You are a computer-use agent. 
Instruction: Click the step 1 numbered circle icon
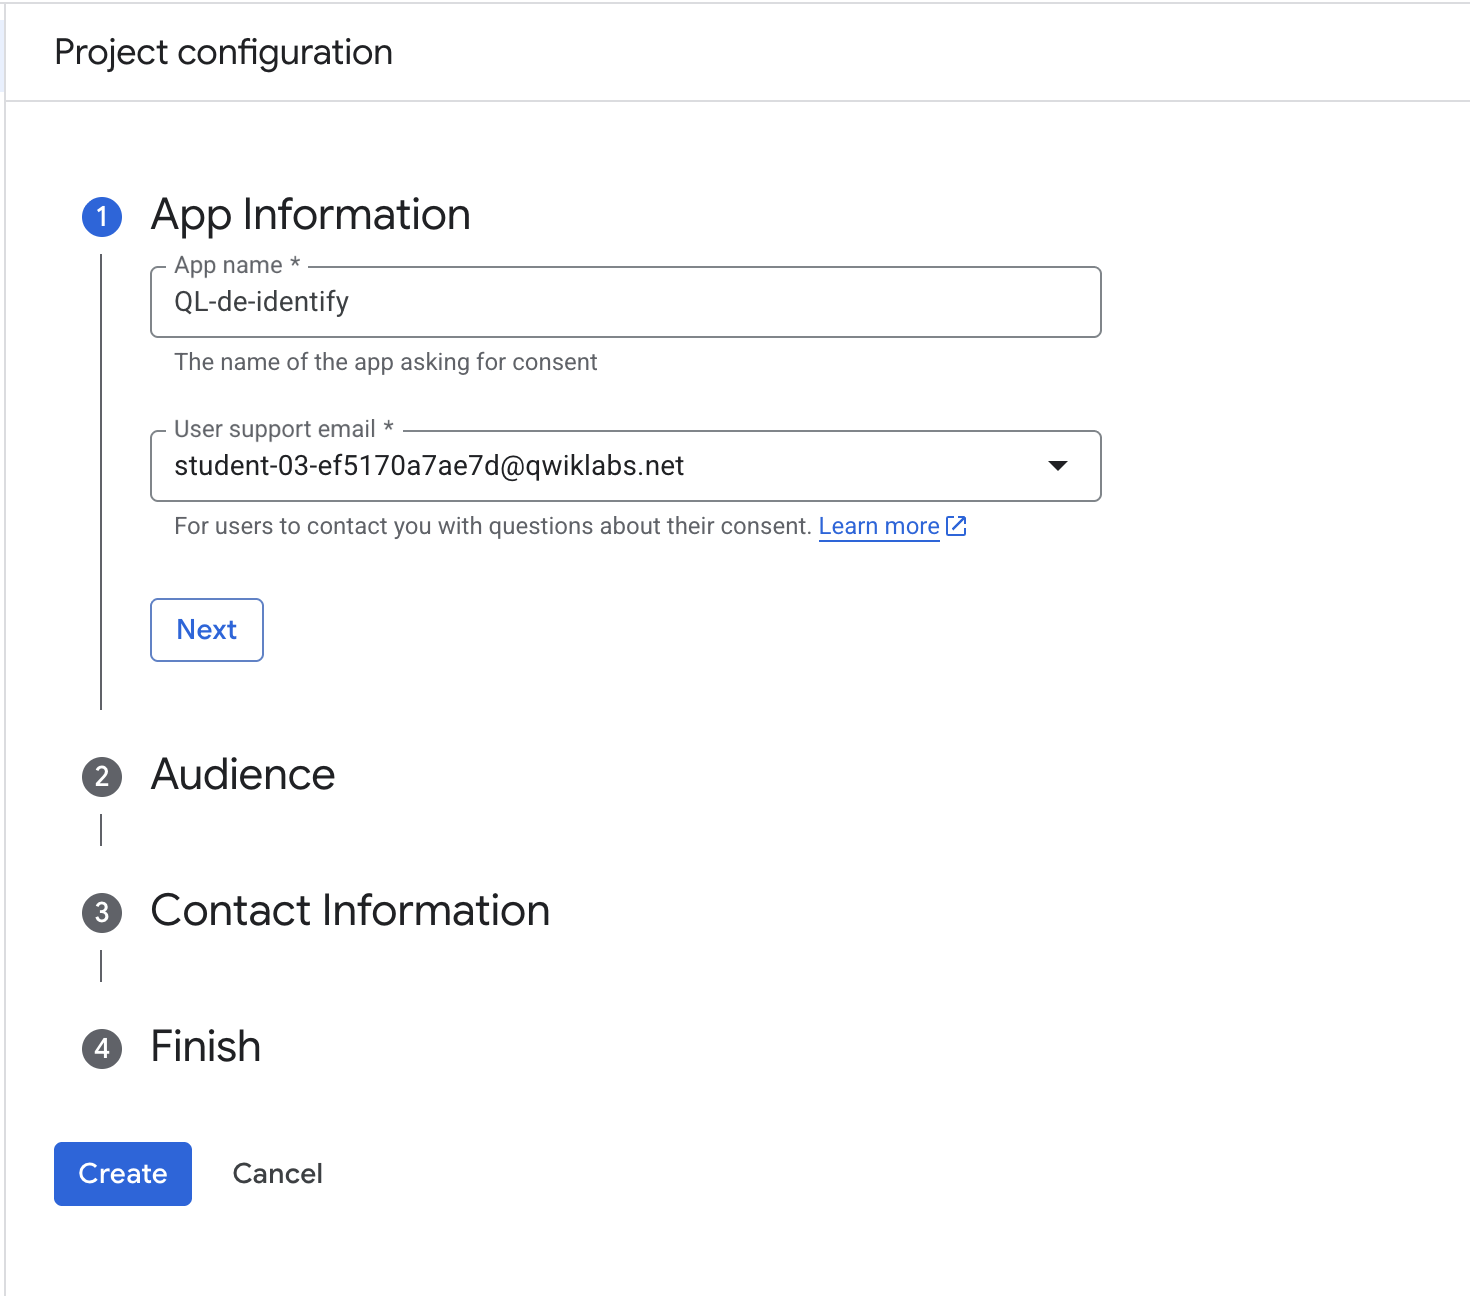pyautogui.click(x=101, y=216)
